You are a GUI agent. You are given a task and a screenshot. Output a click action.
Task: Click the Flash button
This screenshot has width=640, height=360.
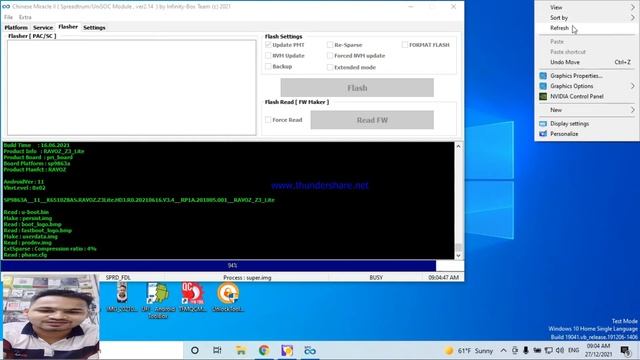357,88
